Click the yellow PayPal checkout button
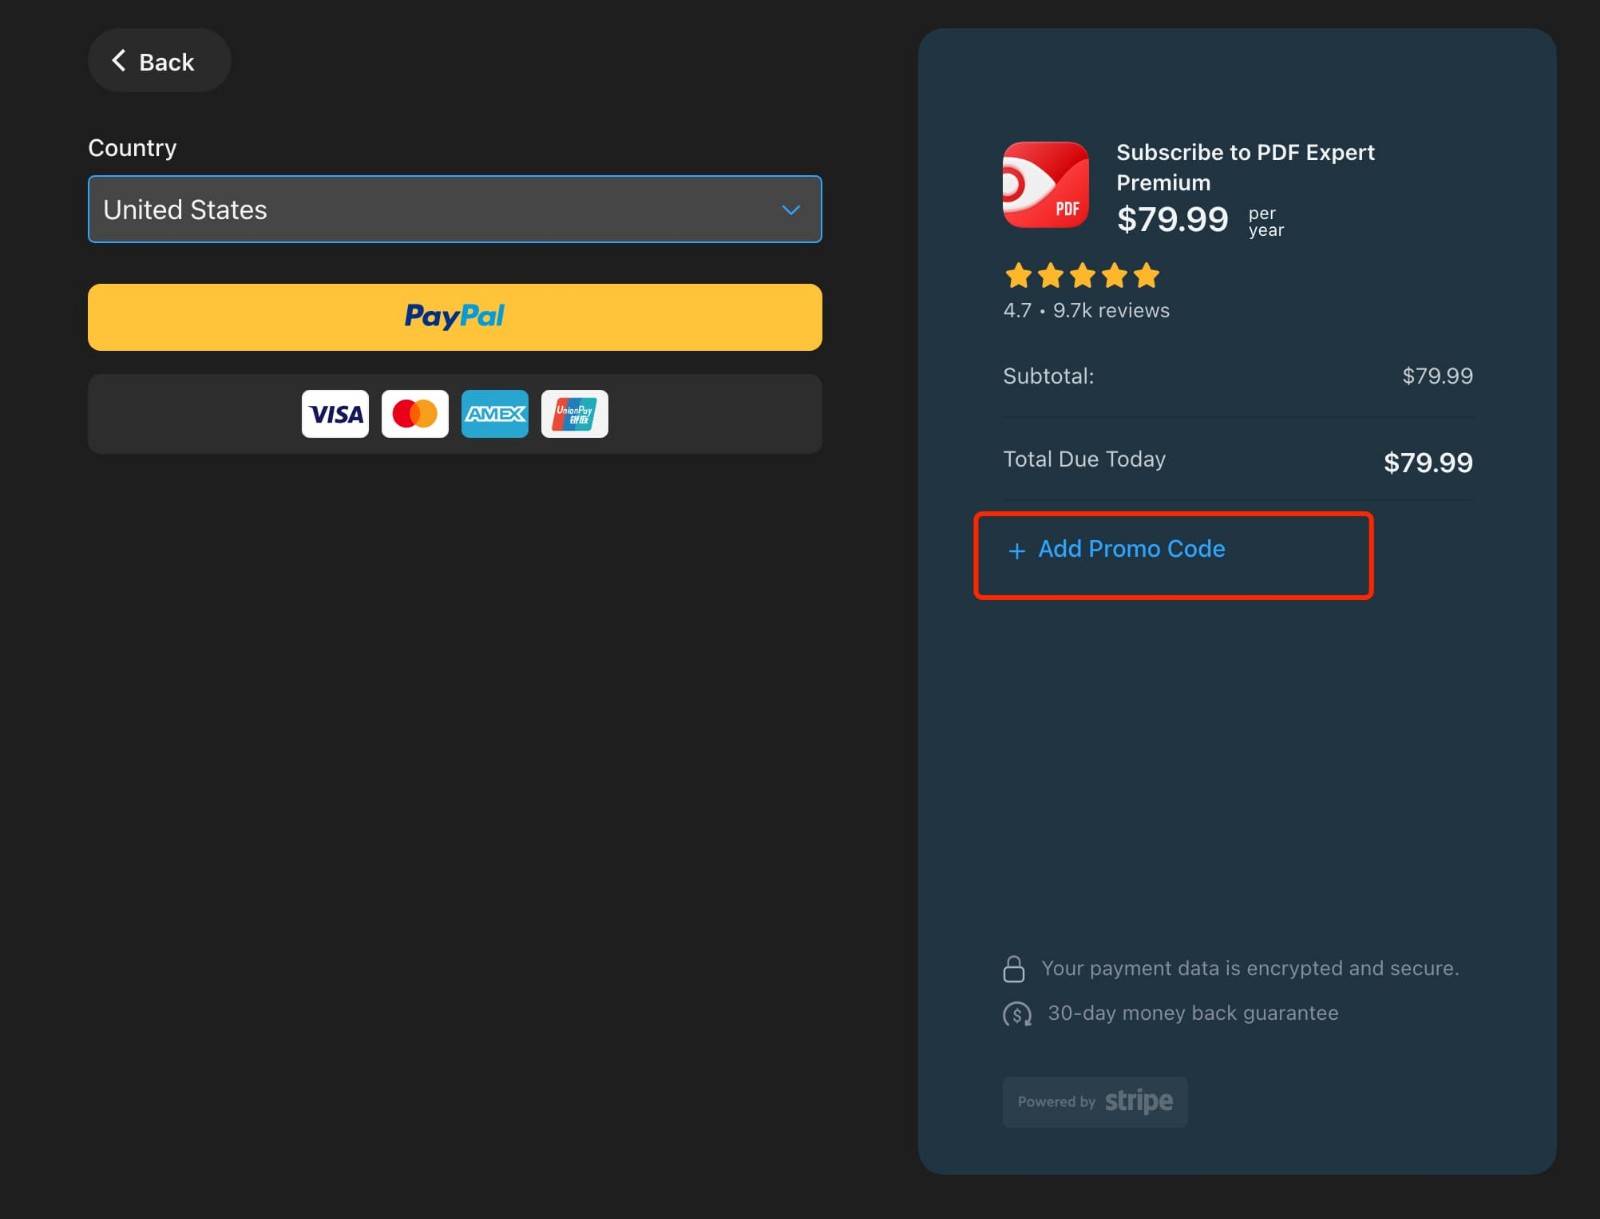The width and height of the screenshot is (1600, 1219). pos(454,316)
